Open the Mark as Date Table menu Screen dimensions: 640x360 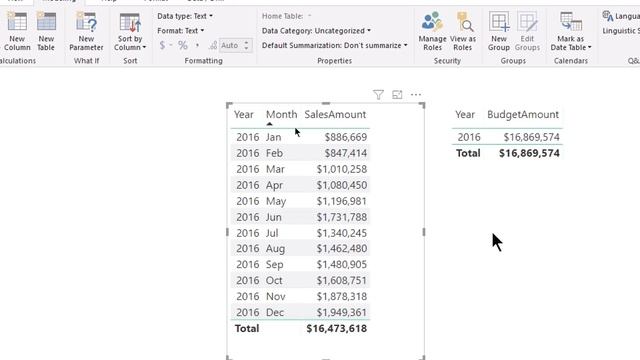point(571,31)
